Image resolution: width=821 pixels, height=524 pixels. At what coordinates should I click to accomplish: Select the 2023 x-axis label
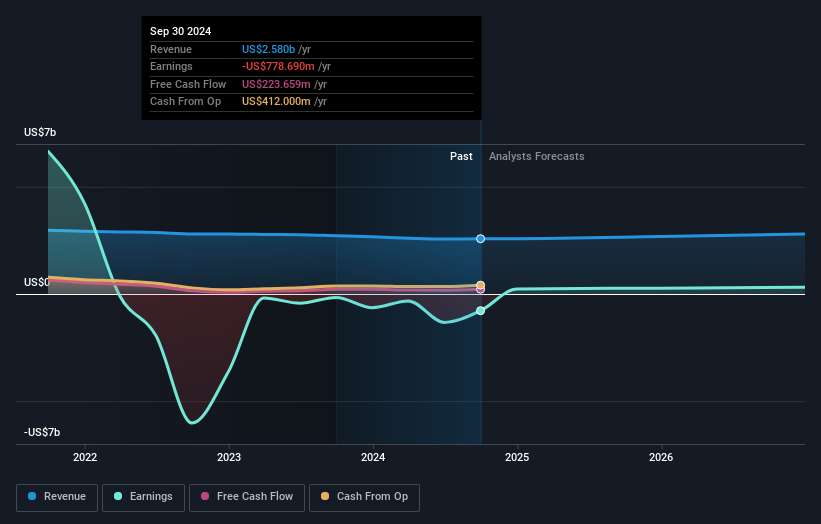(229, 458)
